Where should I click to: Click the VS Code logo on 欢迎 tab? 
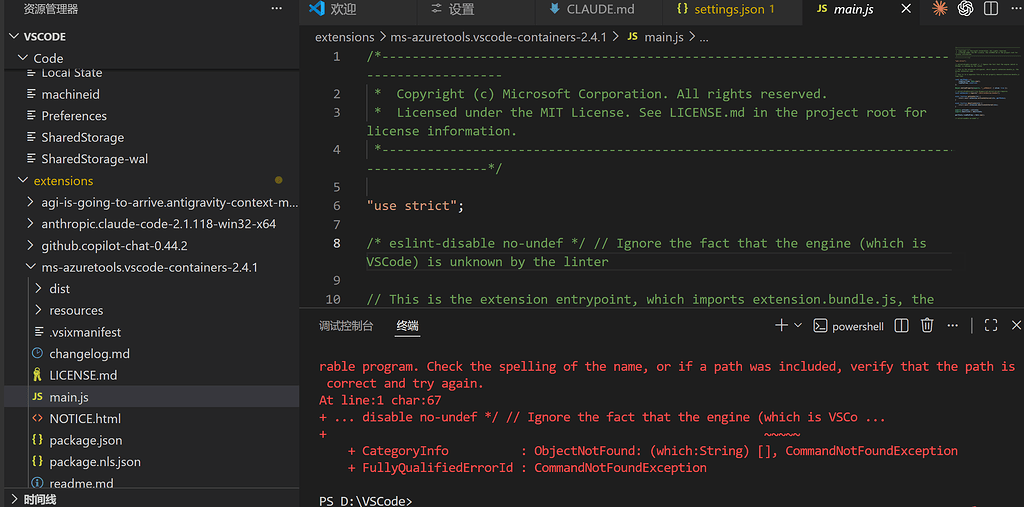pos(317,8)
